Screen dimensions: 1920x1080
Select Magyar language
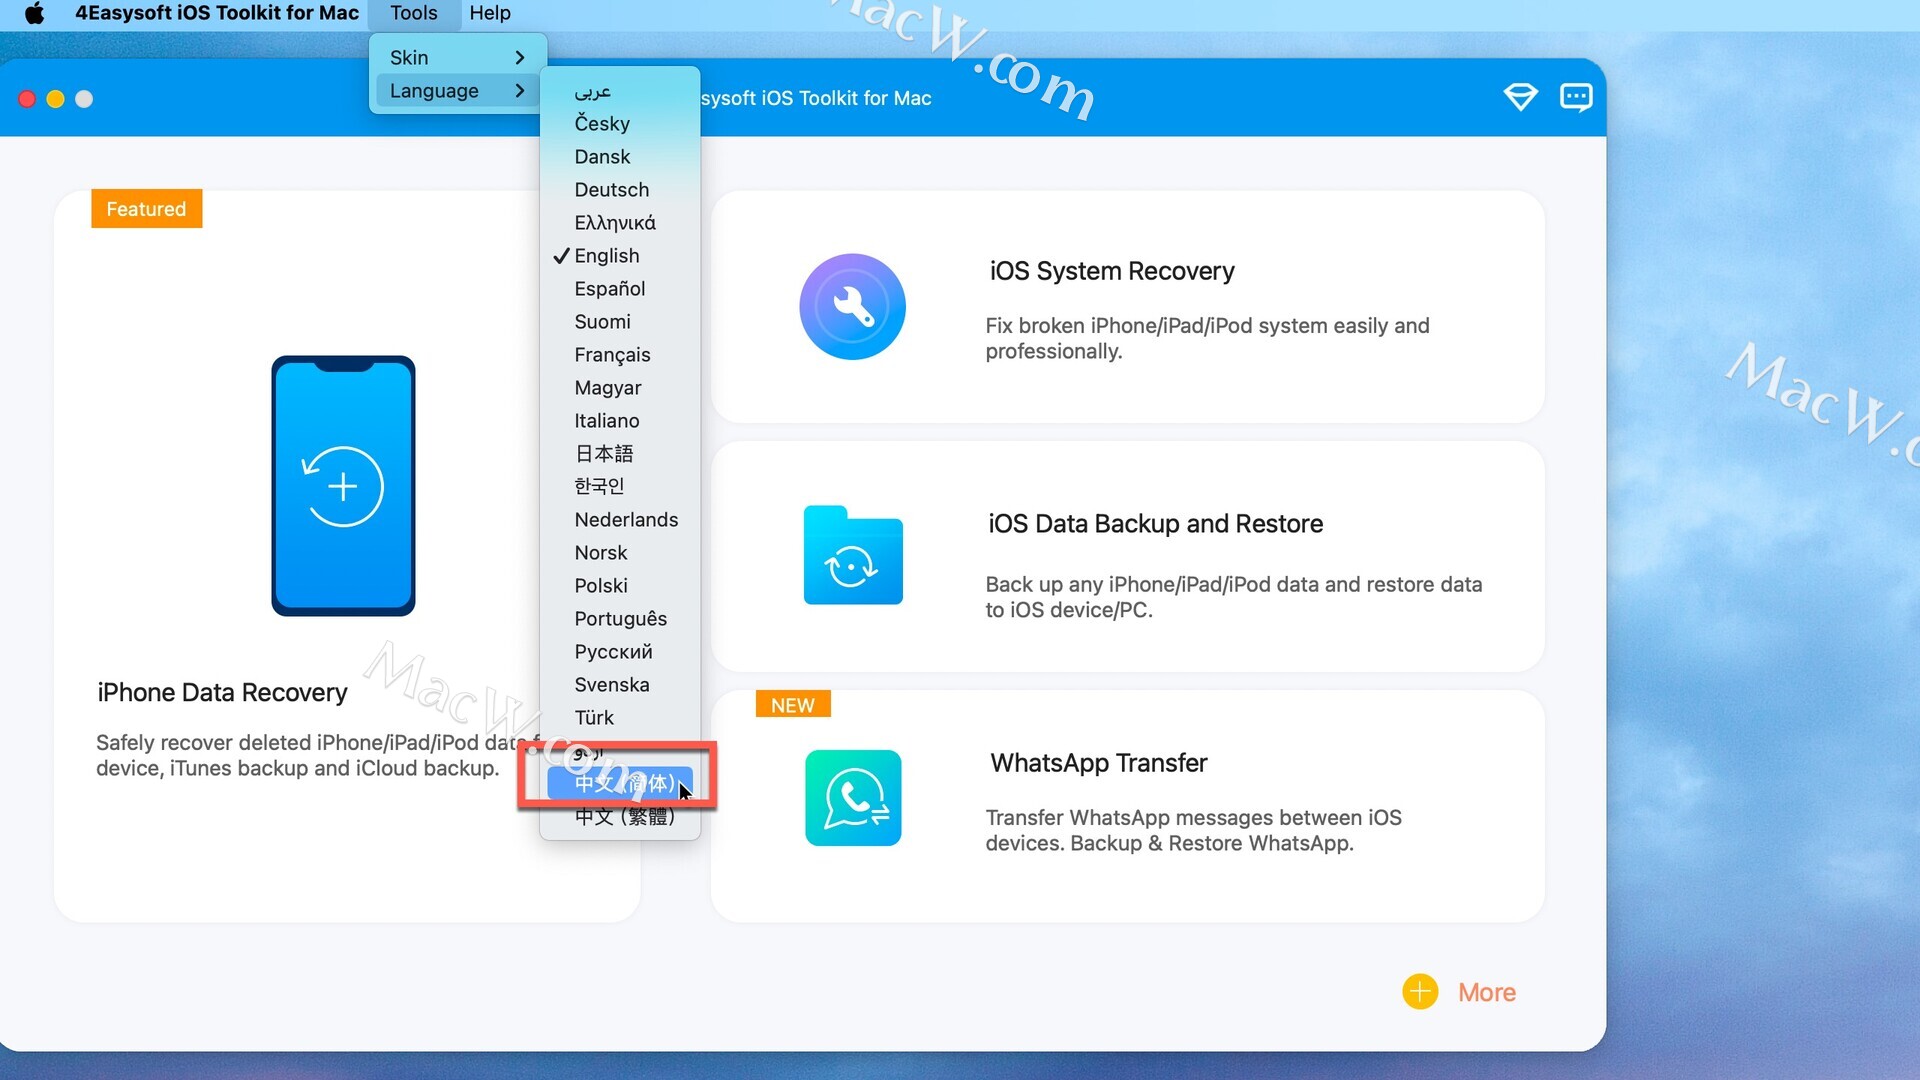(x=620, y=388)
